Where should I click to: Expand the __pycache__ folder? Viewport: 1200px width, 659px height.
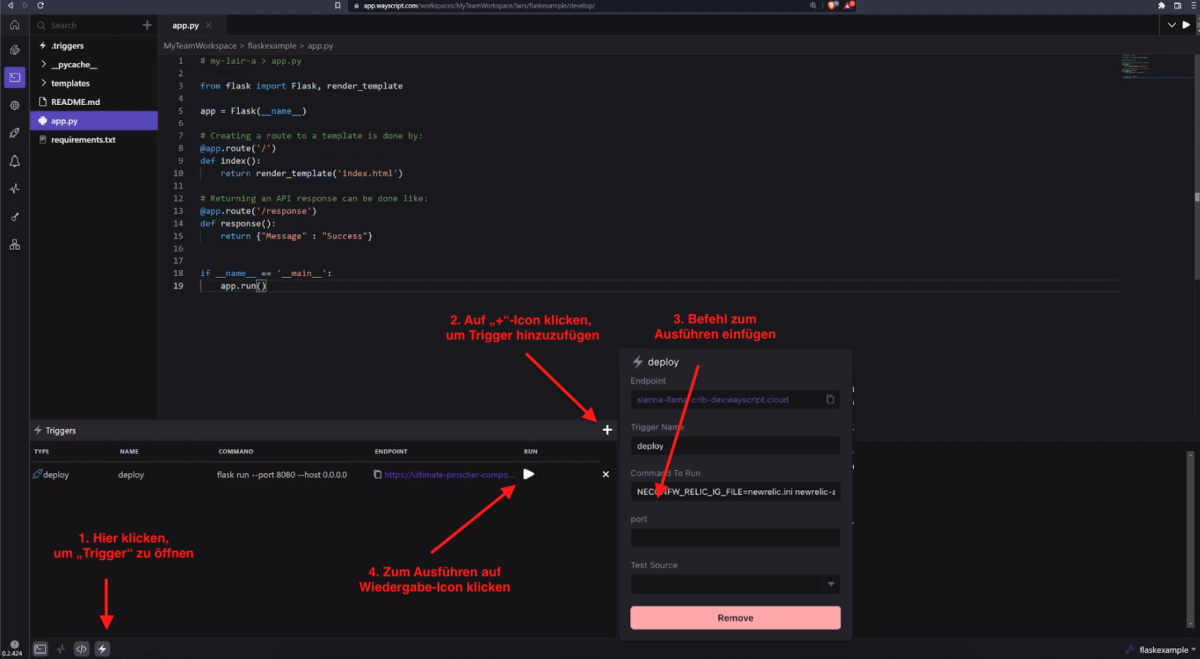point(73,64)
